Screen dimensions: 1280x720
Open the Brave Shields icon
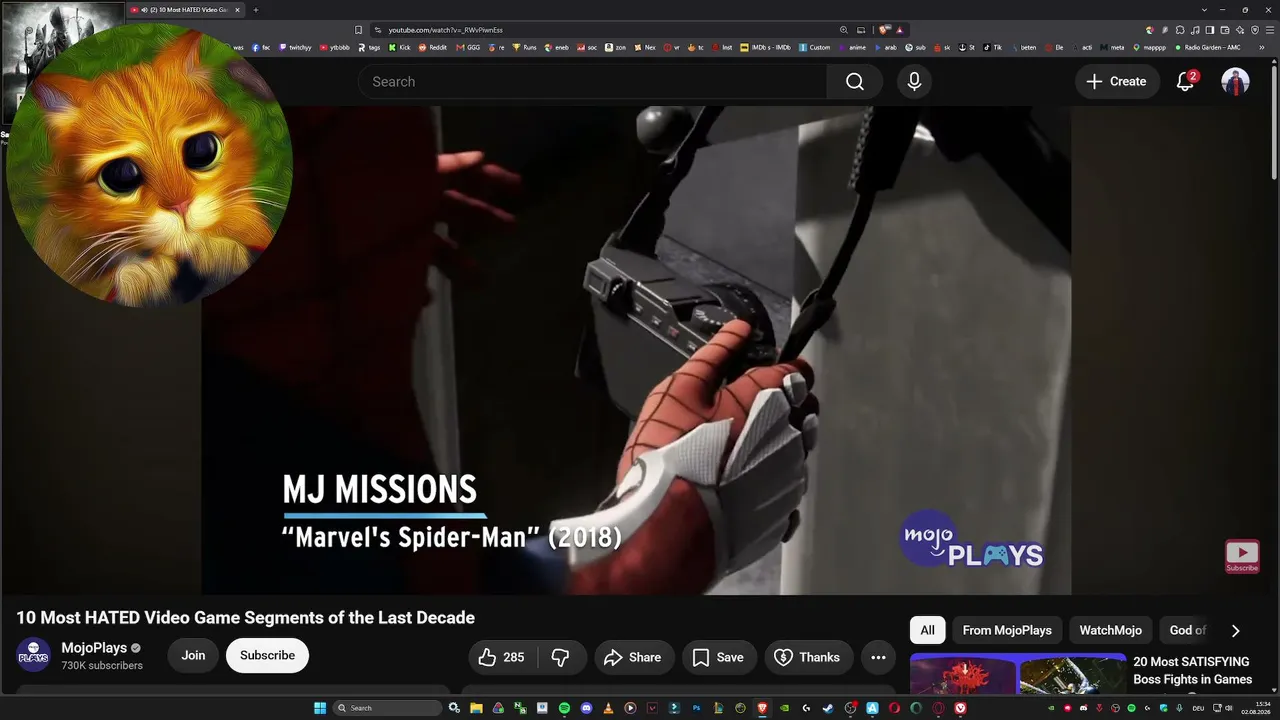tap(885, 30)
